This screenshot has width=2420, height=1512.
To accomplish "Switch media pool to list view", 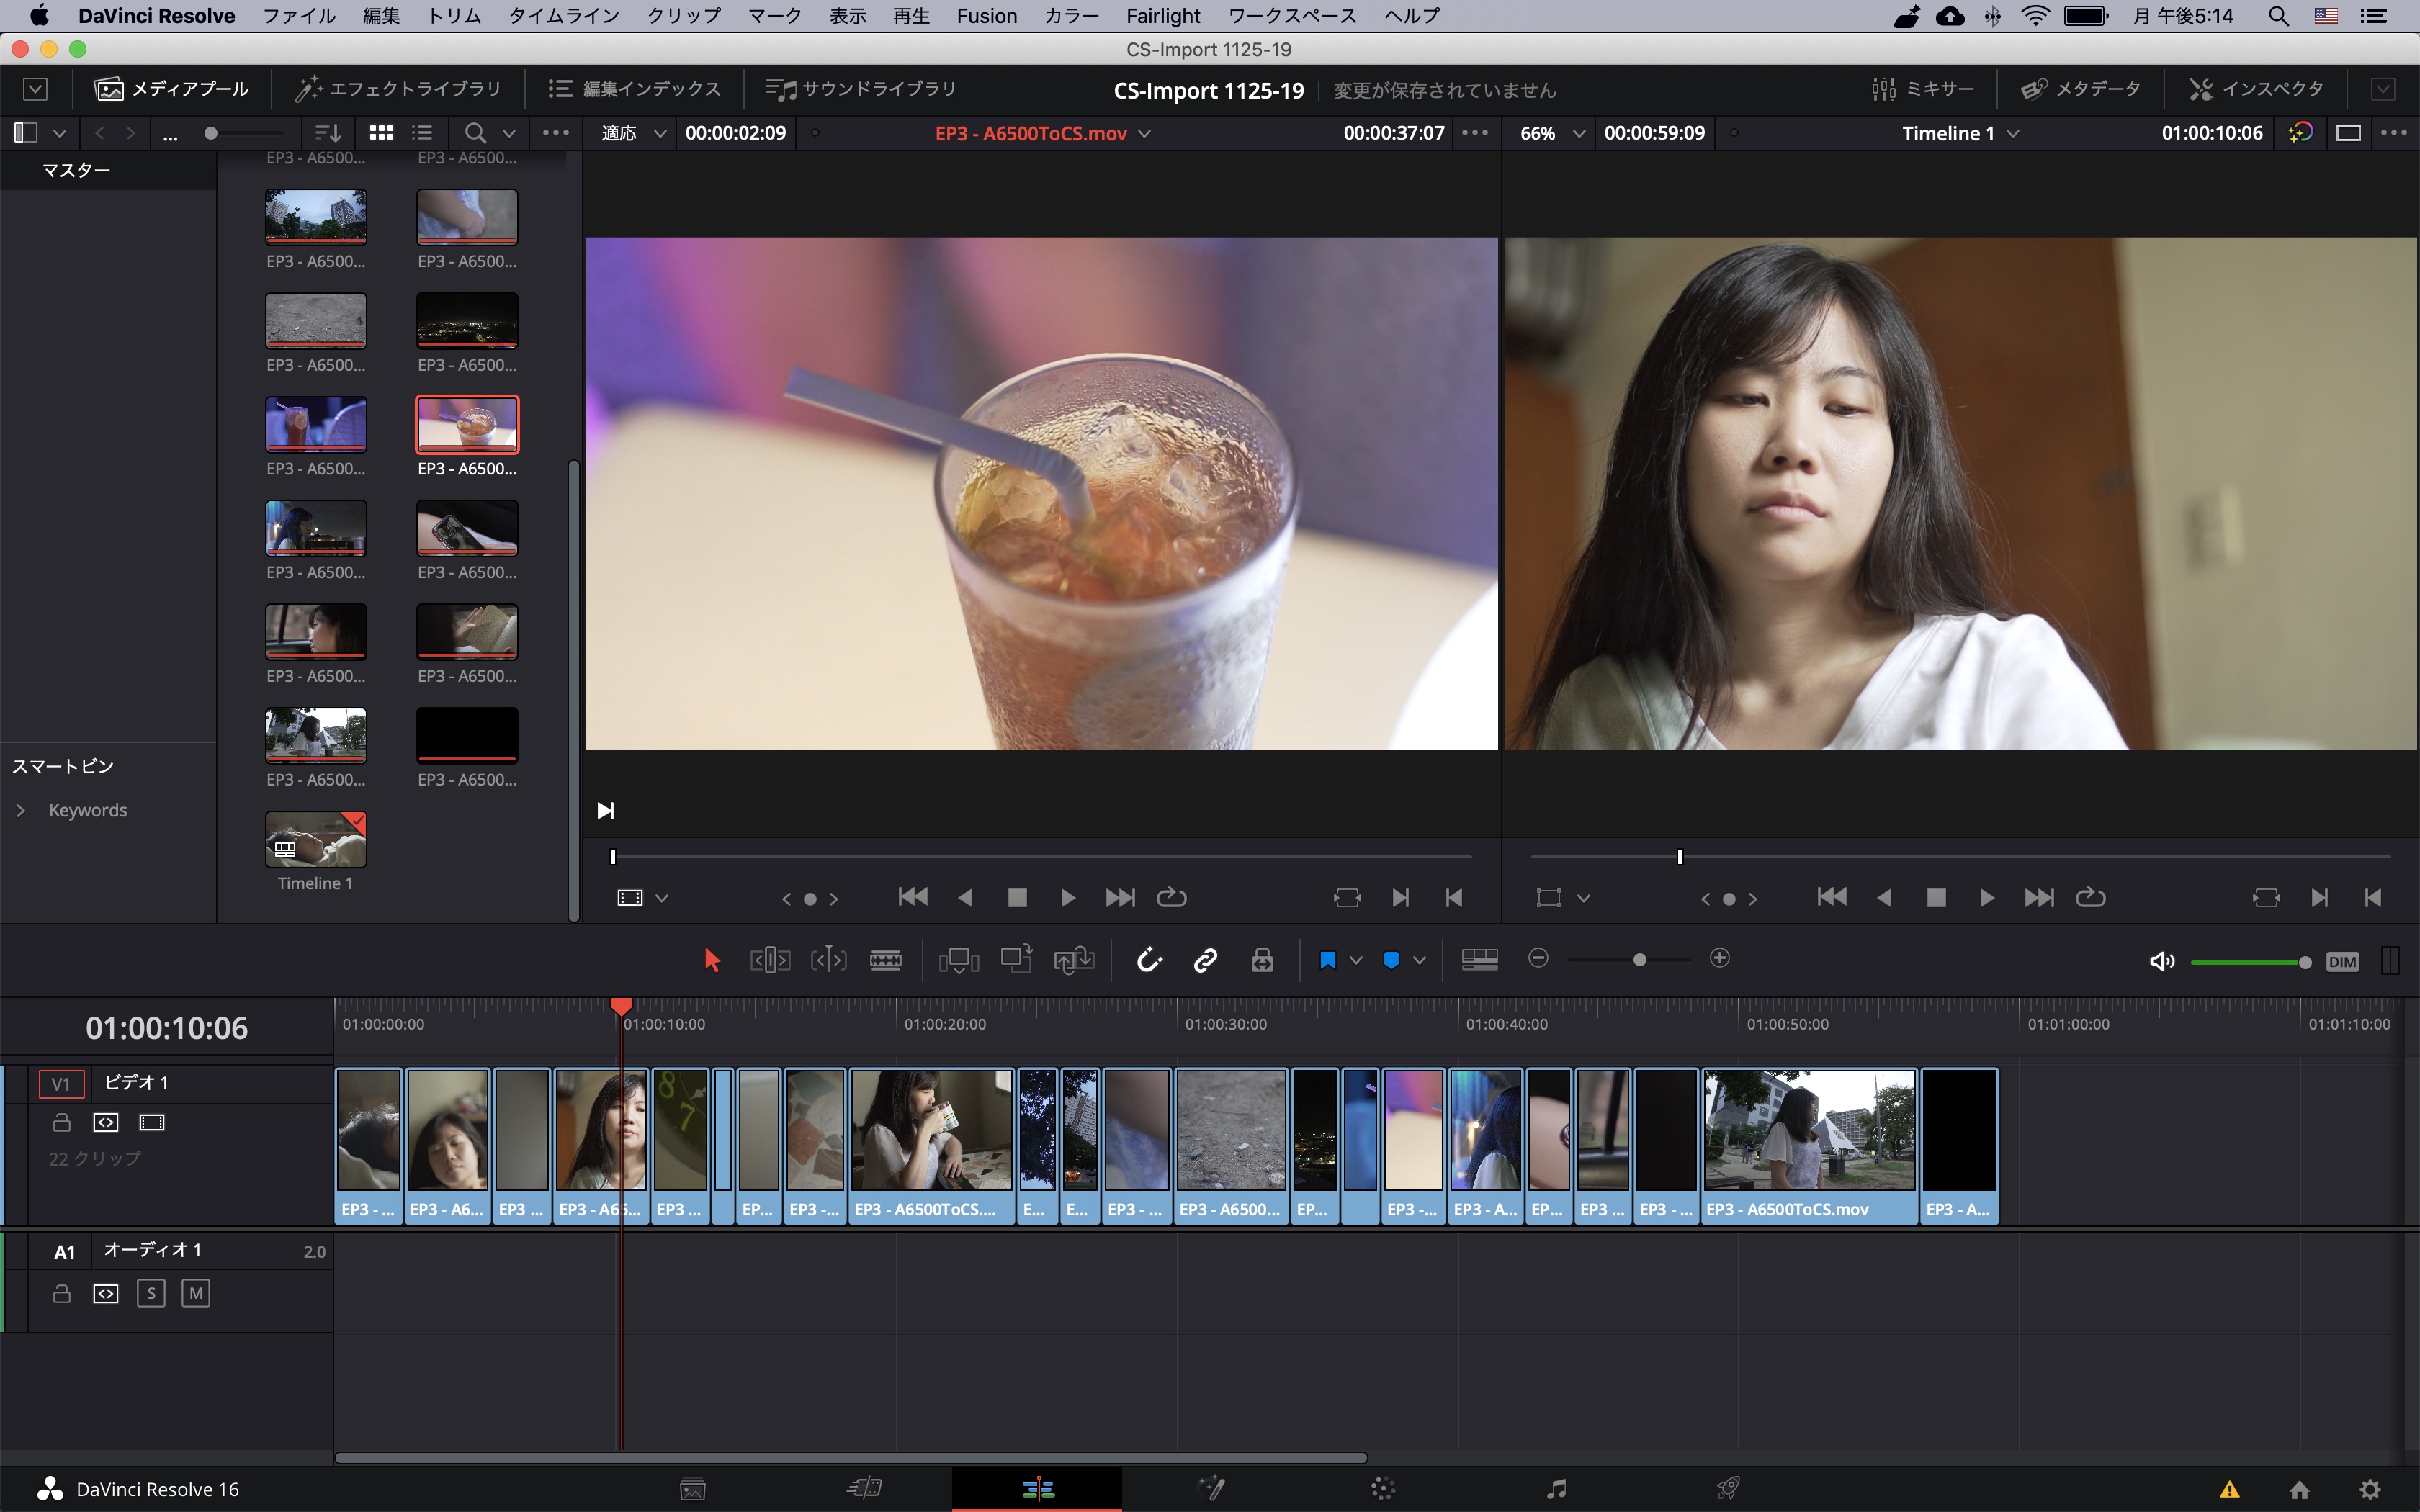I will 422,133.
